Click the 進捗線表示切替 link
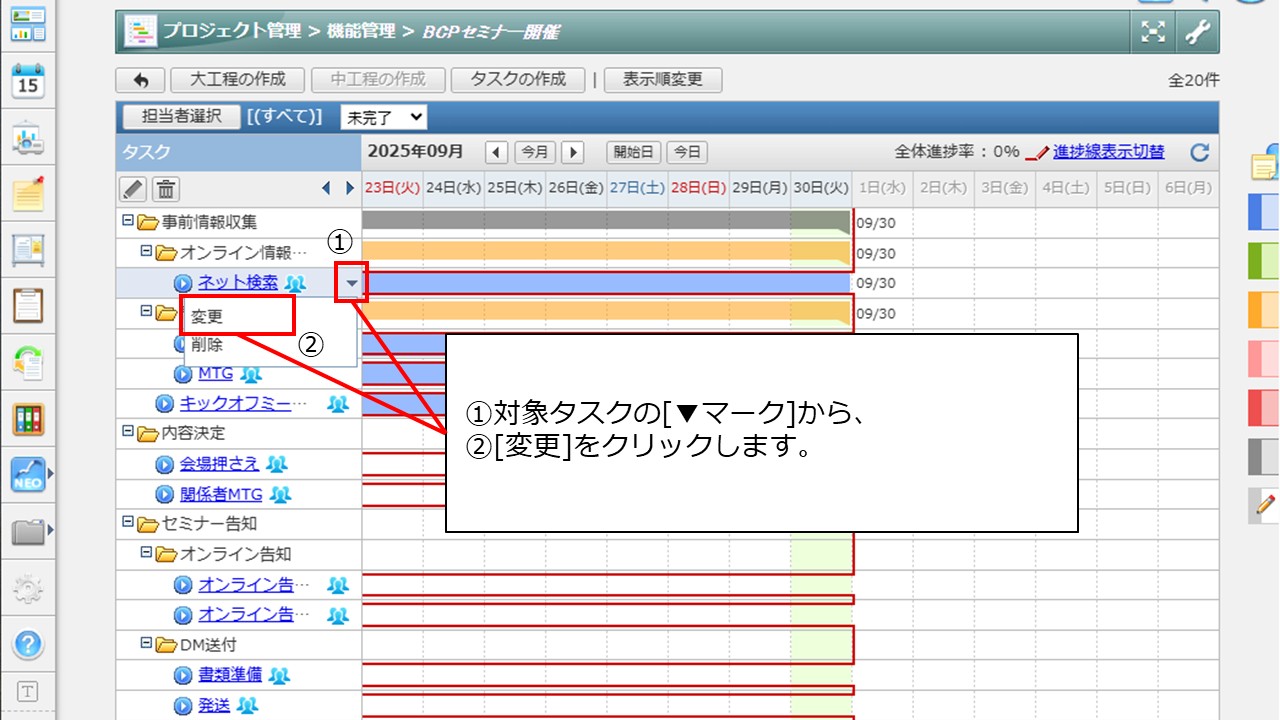 point(1108,152)
